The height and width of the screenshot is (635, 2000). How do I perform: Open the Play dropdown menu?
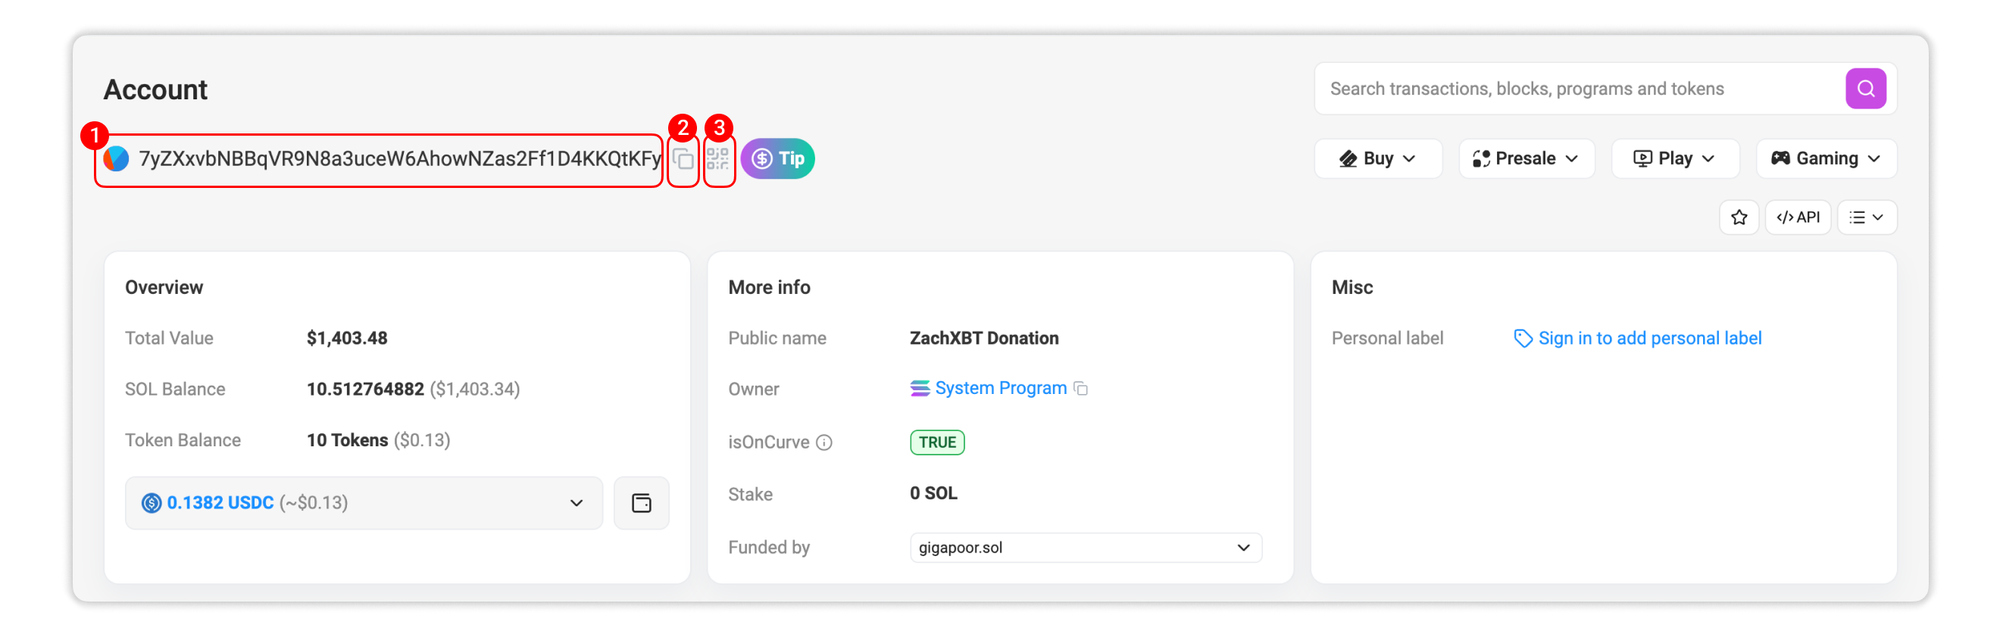(1674, 159)
